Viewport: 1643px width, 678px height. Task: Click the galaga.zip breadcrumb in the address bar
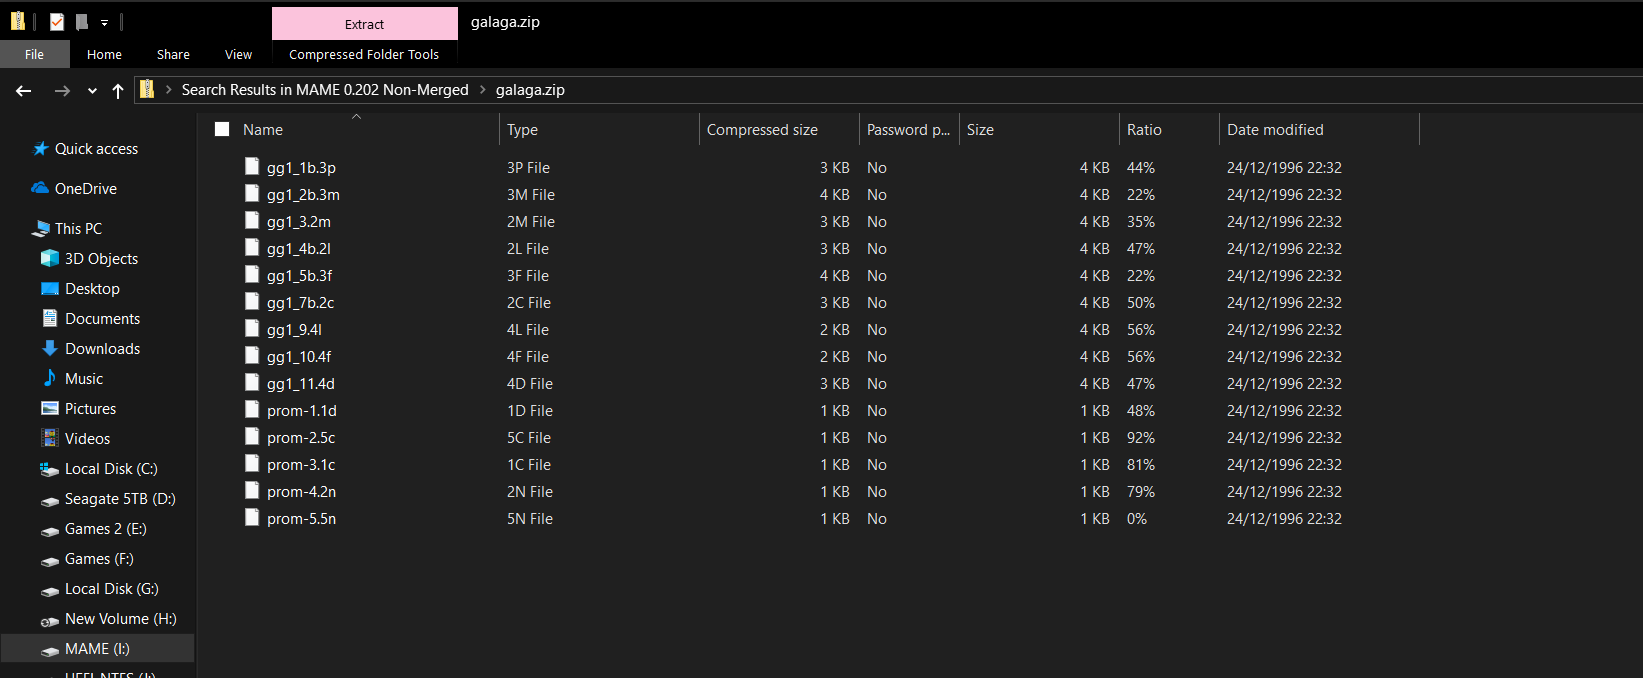[x=530, y=90]
